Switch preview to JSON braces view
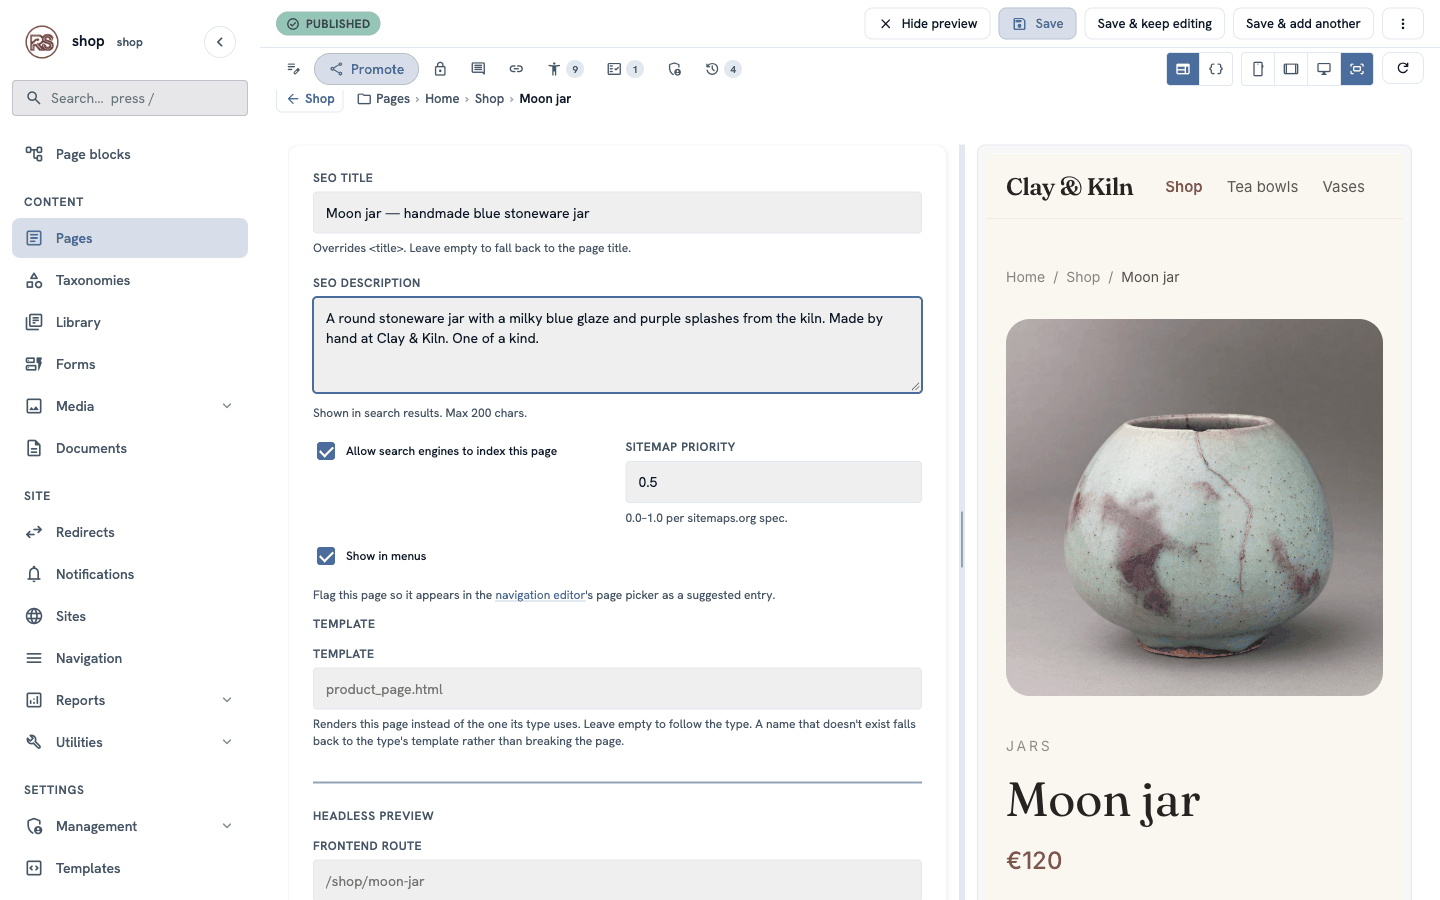This screenshot has height=900, width=1440. point(1216,69)
